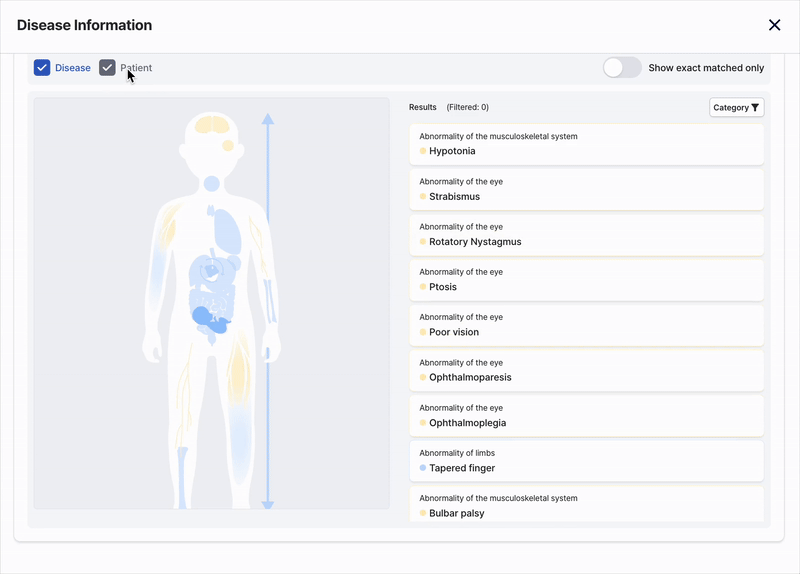This screenshot has height=574, width=800.
Task: Uncheck the Patient checkbox
Action: pyautogui.click(x=108, y=68)
